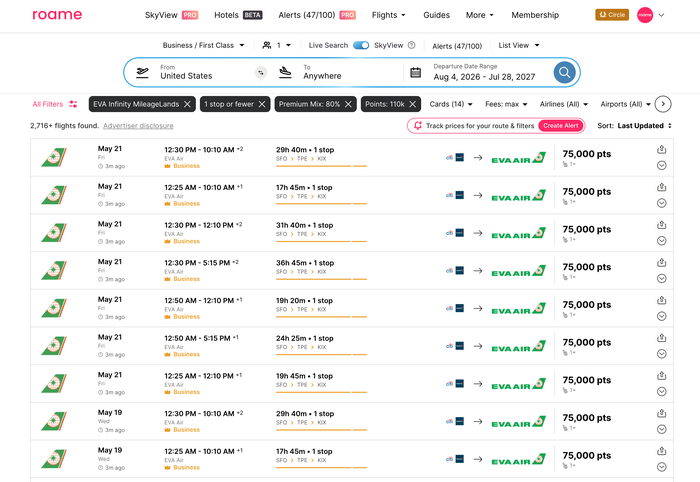Click the Departure Date Range field
Image resolution: width=700 pixels, height=482 pixels.
484,72
